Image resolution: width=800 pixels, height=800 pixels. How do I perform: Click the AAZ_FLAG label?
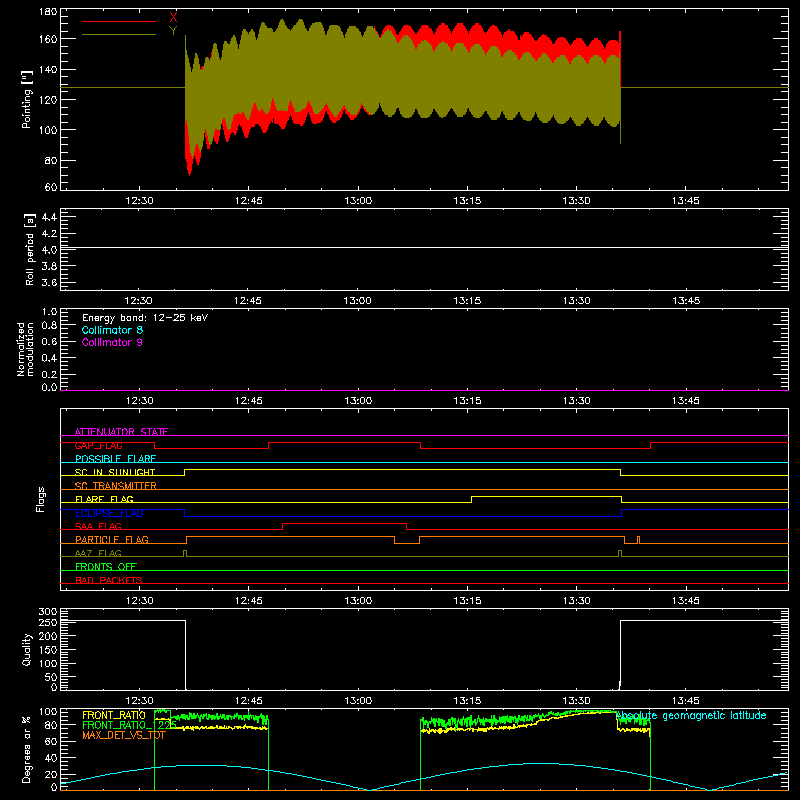click(x=98, y=553)
